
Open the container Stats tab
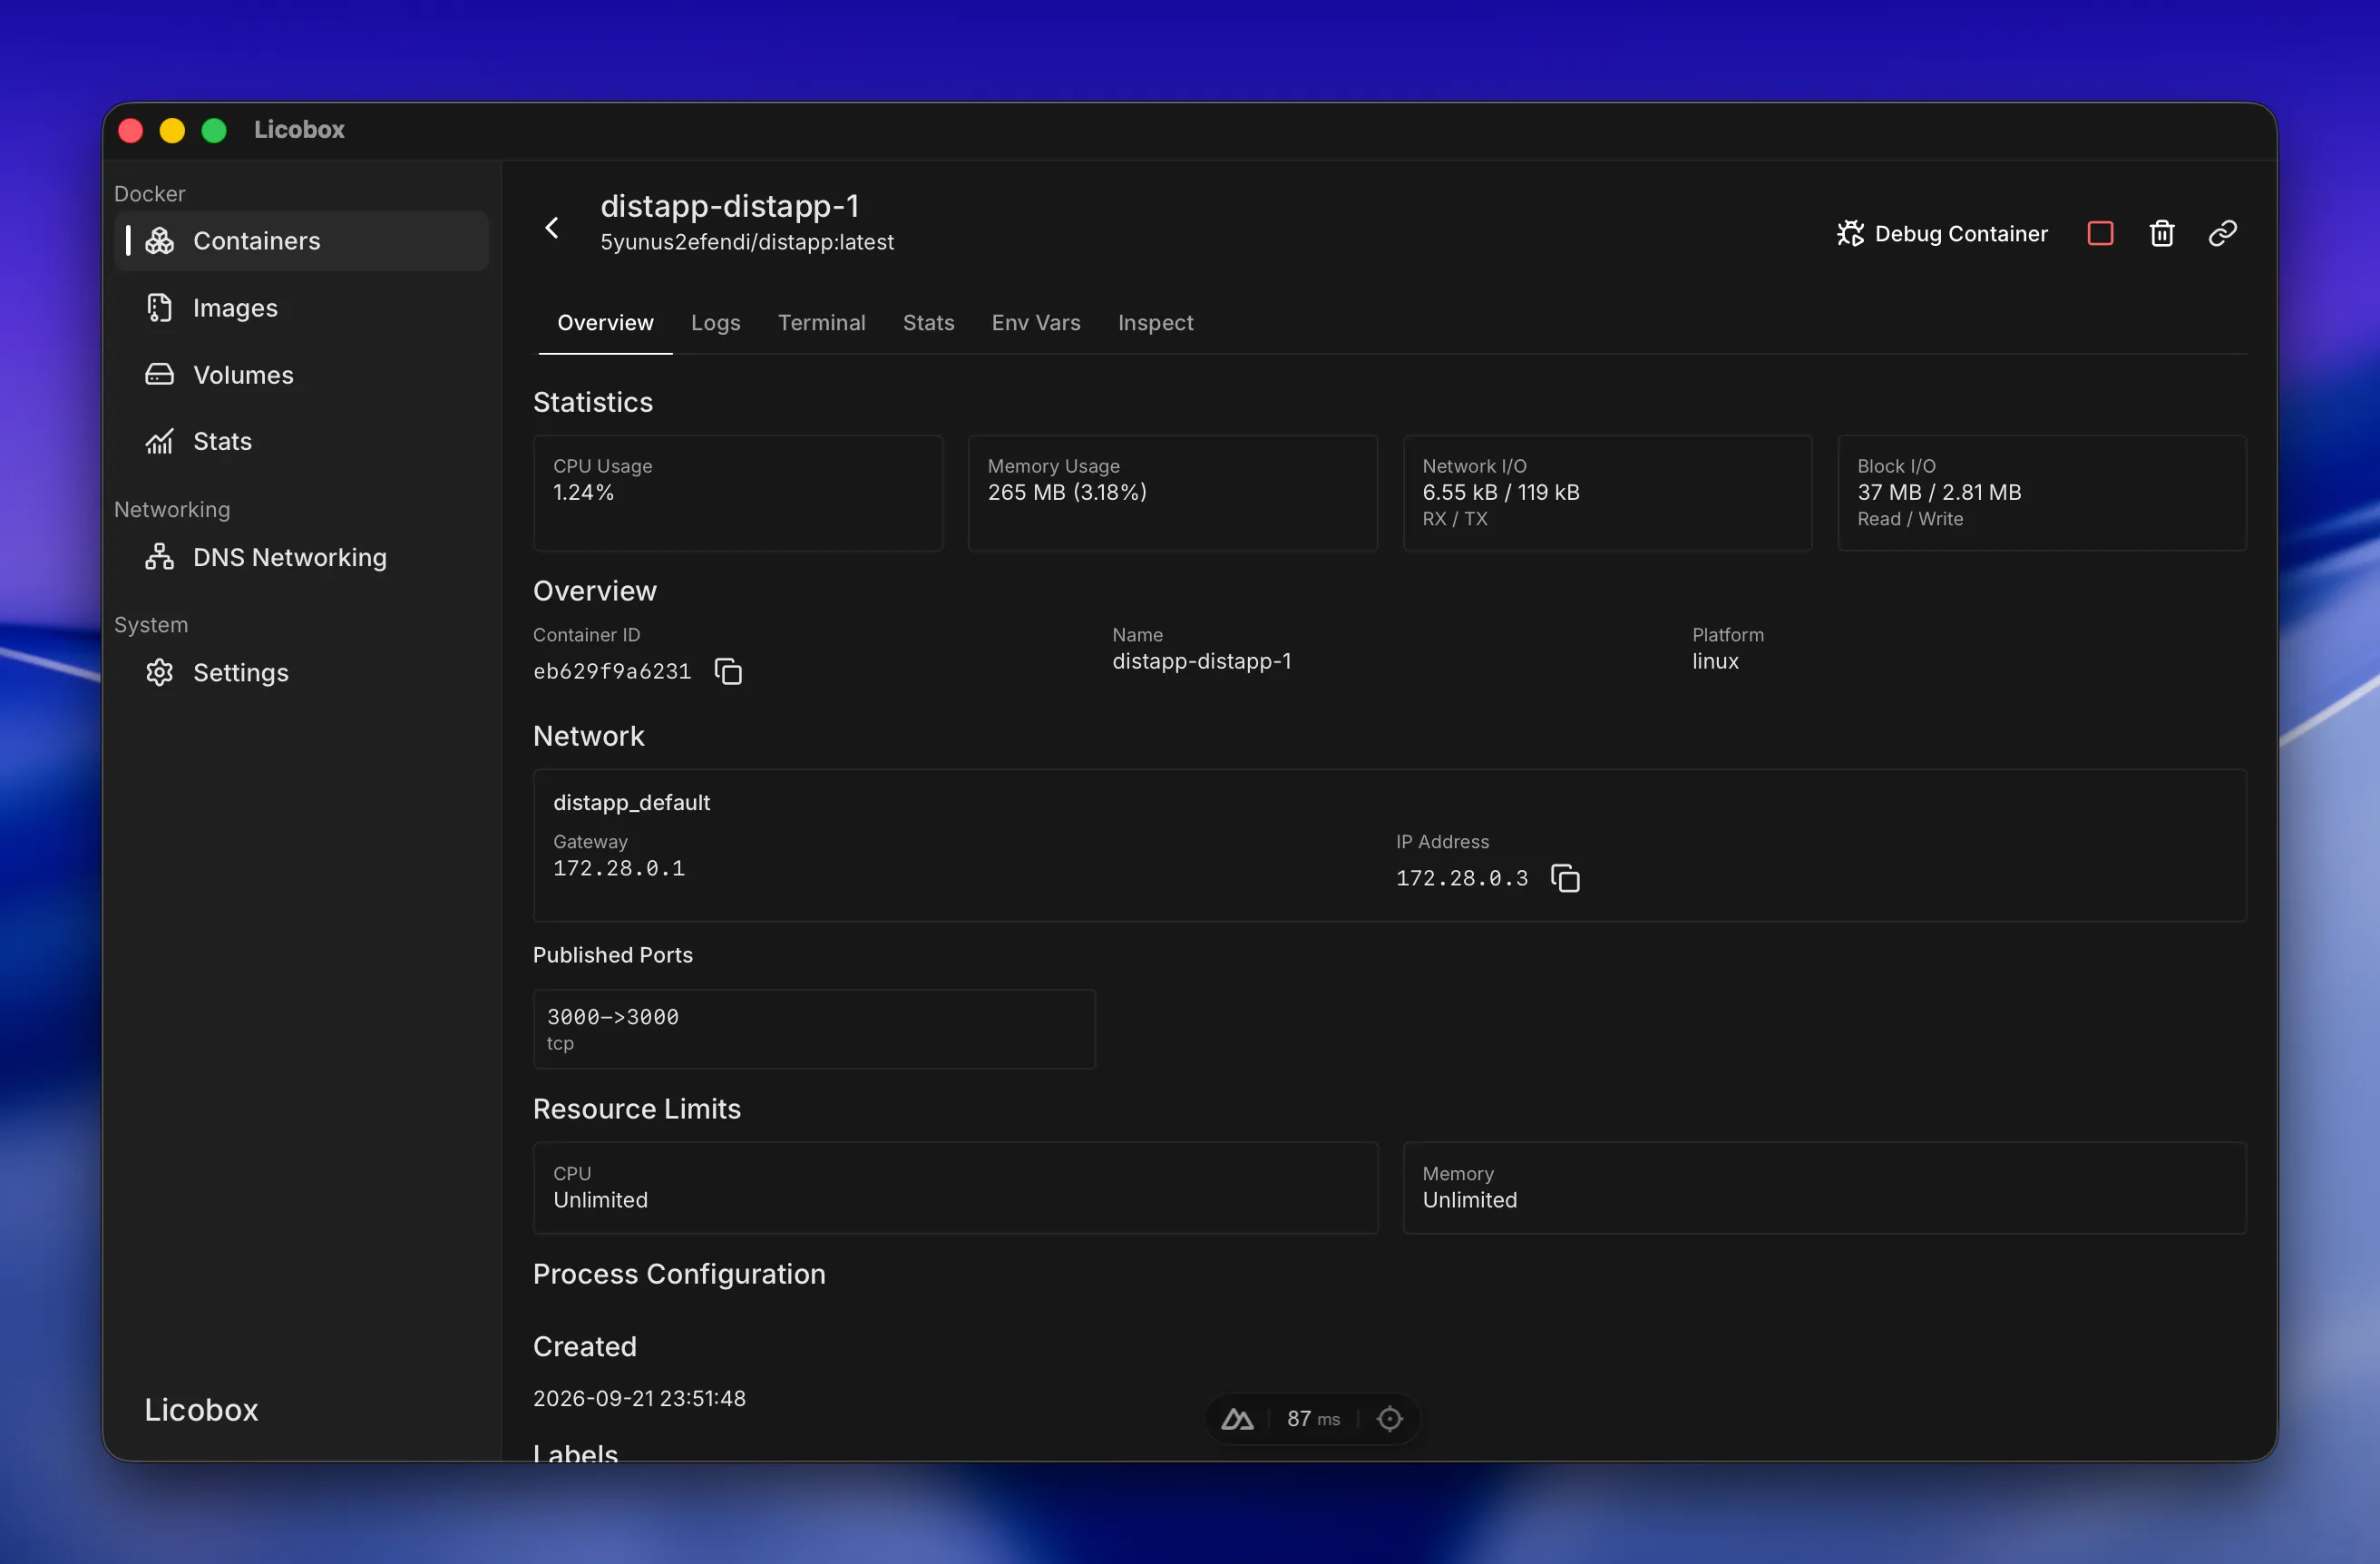point(928,323)
